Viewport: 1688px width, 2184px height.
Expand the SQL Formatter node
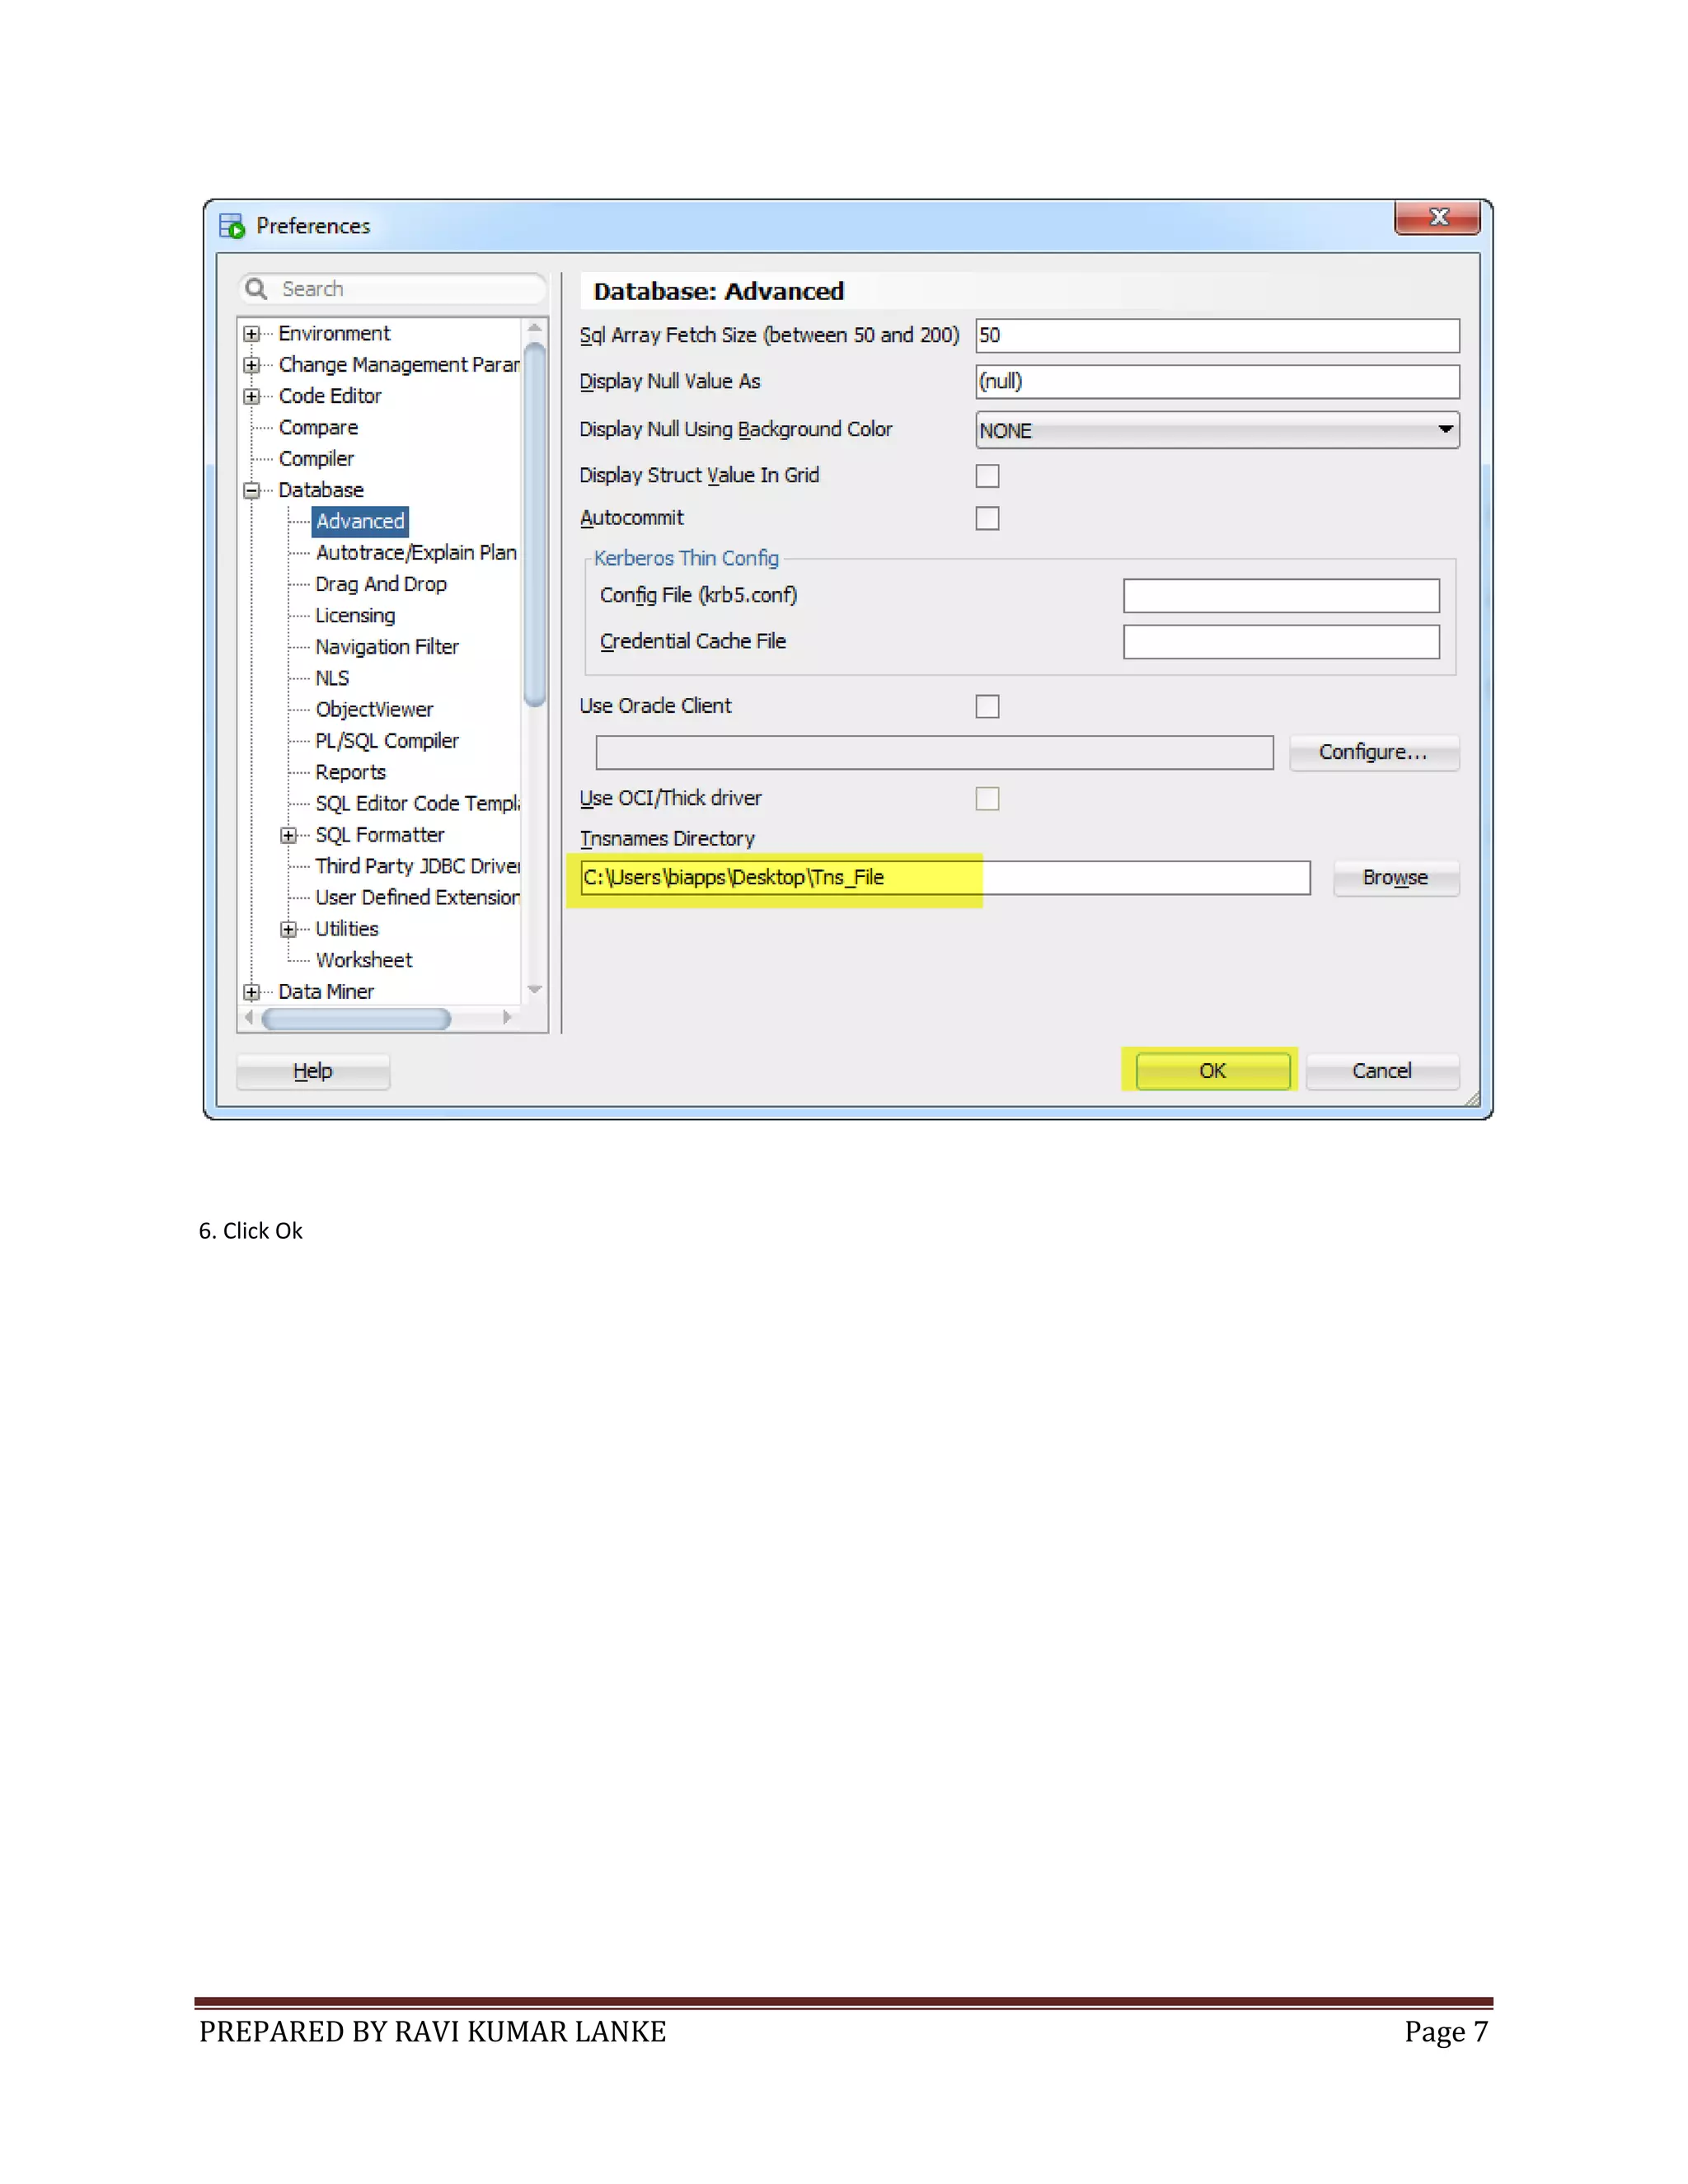point(289,835)
